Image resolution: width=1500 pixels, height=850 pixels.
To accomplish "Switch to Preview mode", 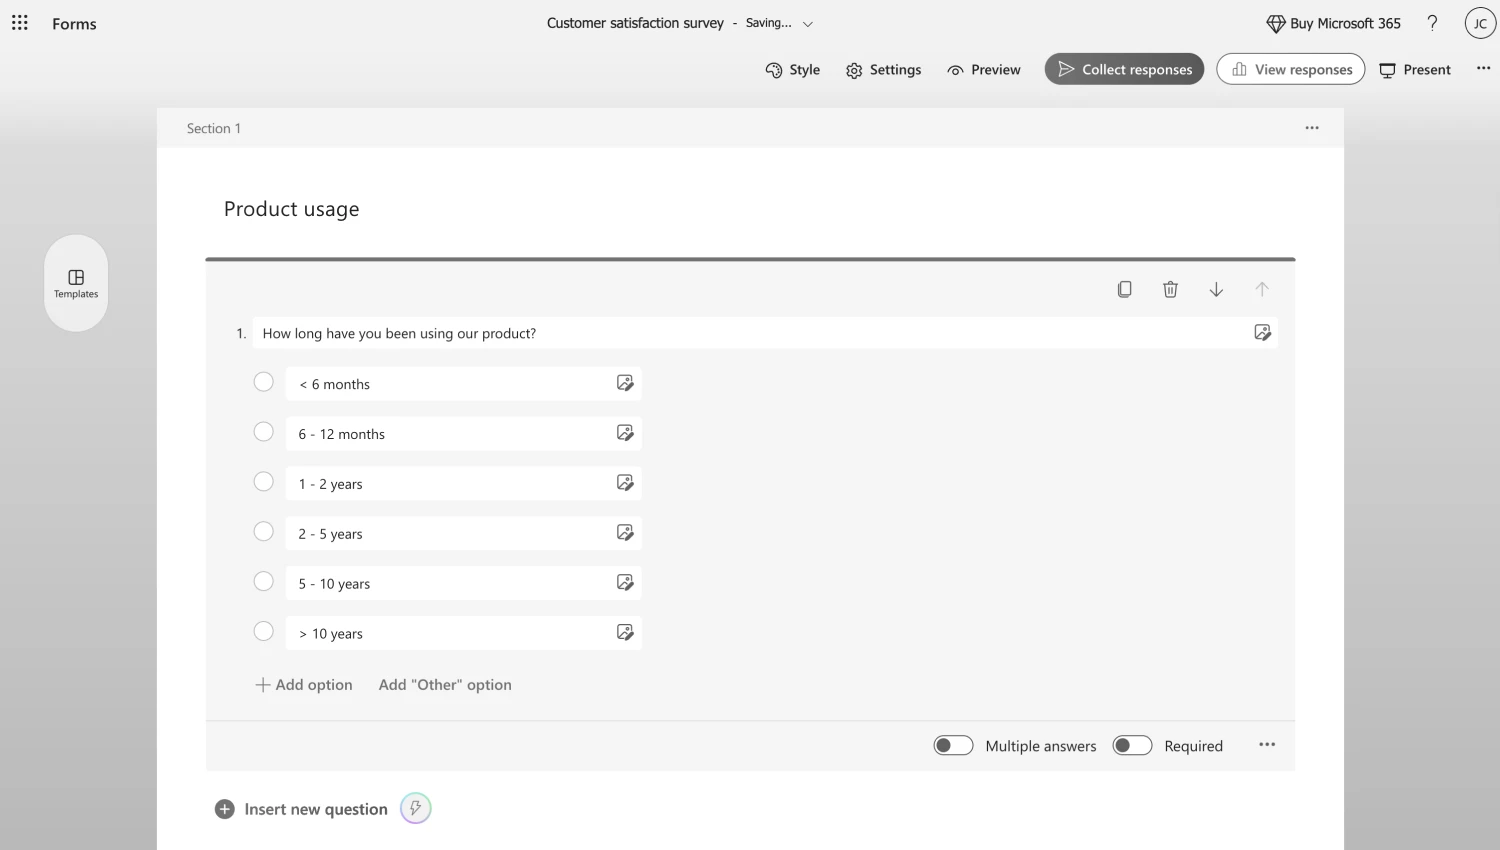I will [983, 69].
